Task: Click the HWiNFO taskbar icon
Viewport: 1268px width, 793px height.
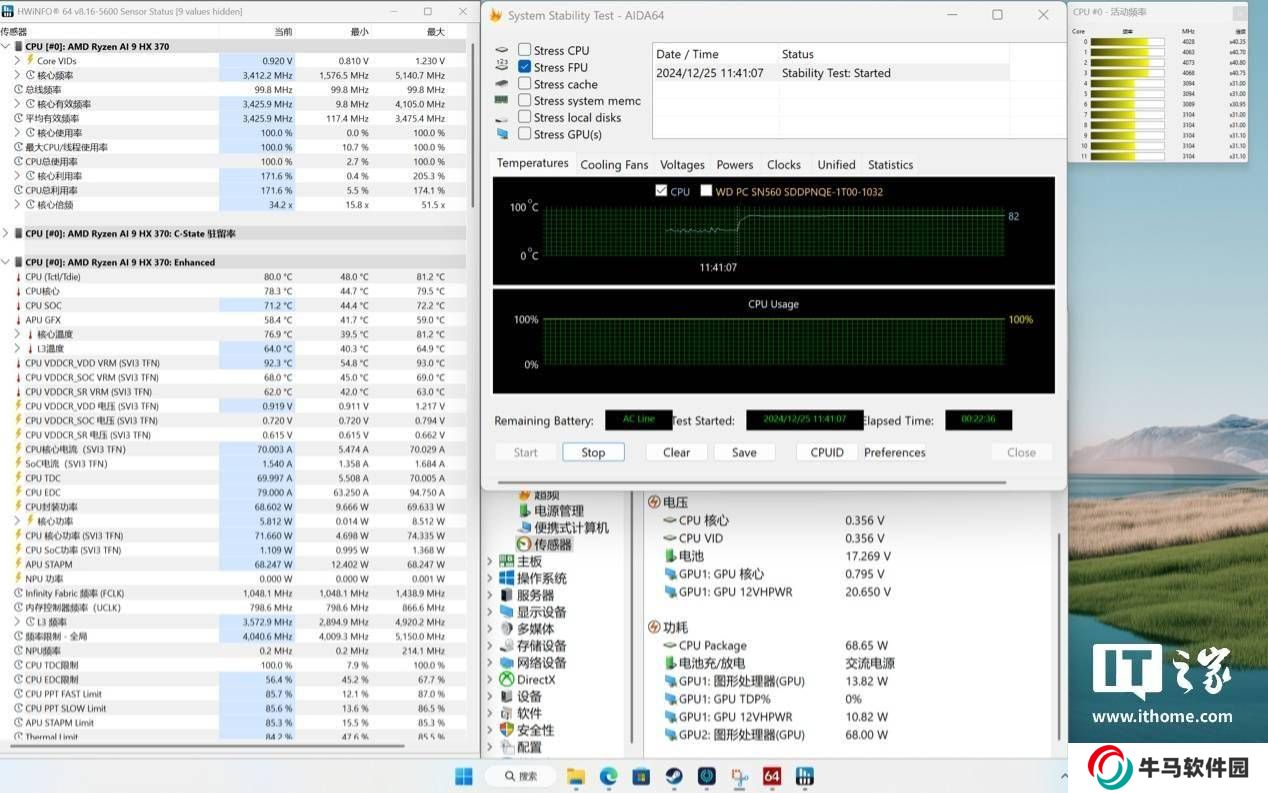Action: click(x=804, y=776)
